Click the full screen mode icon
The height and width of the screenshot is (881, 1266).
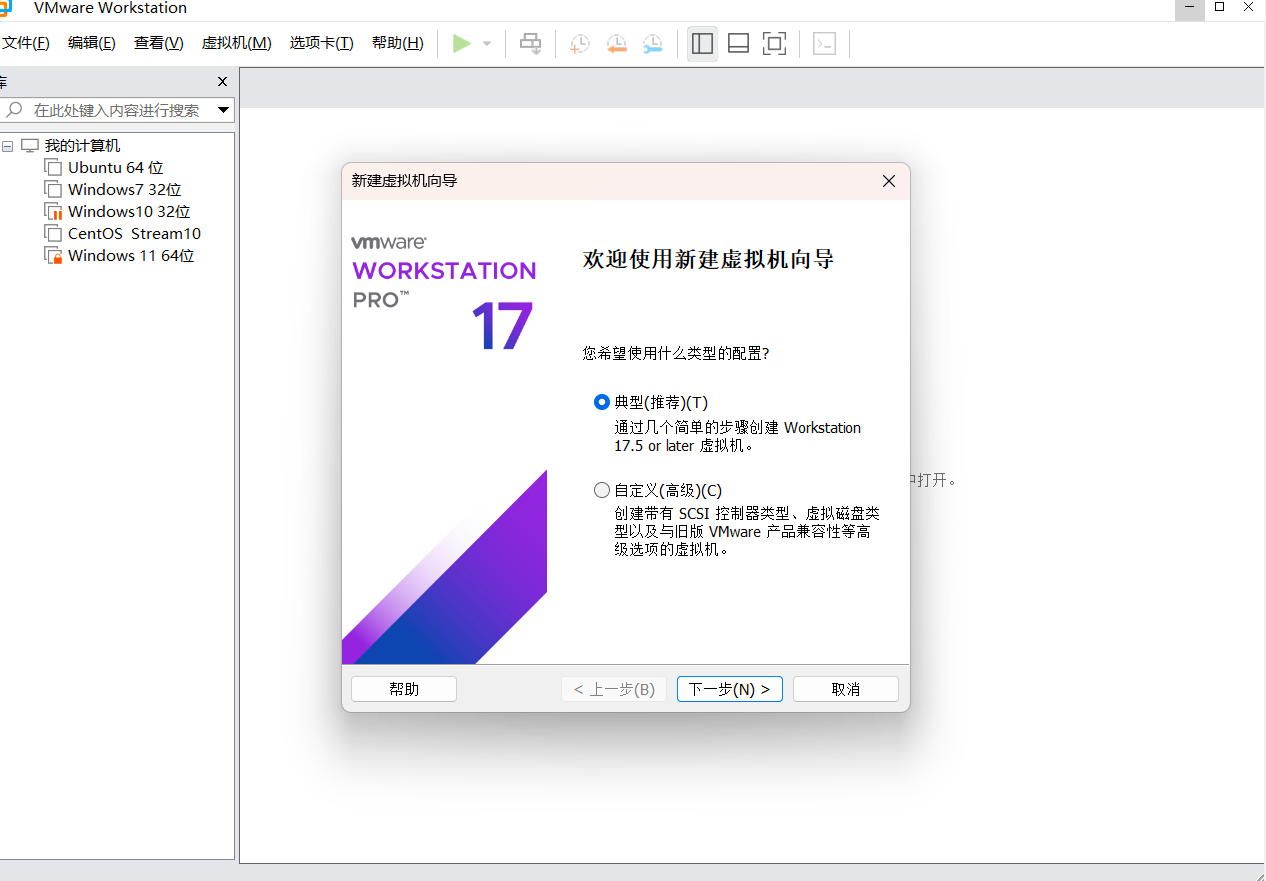pos(774,44)
